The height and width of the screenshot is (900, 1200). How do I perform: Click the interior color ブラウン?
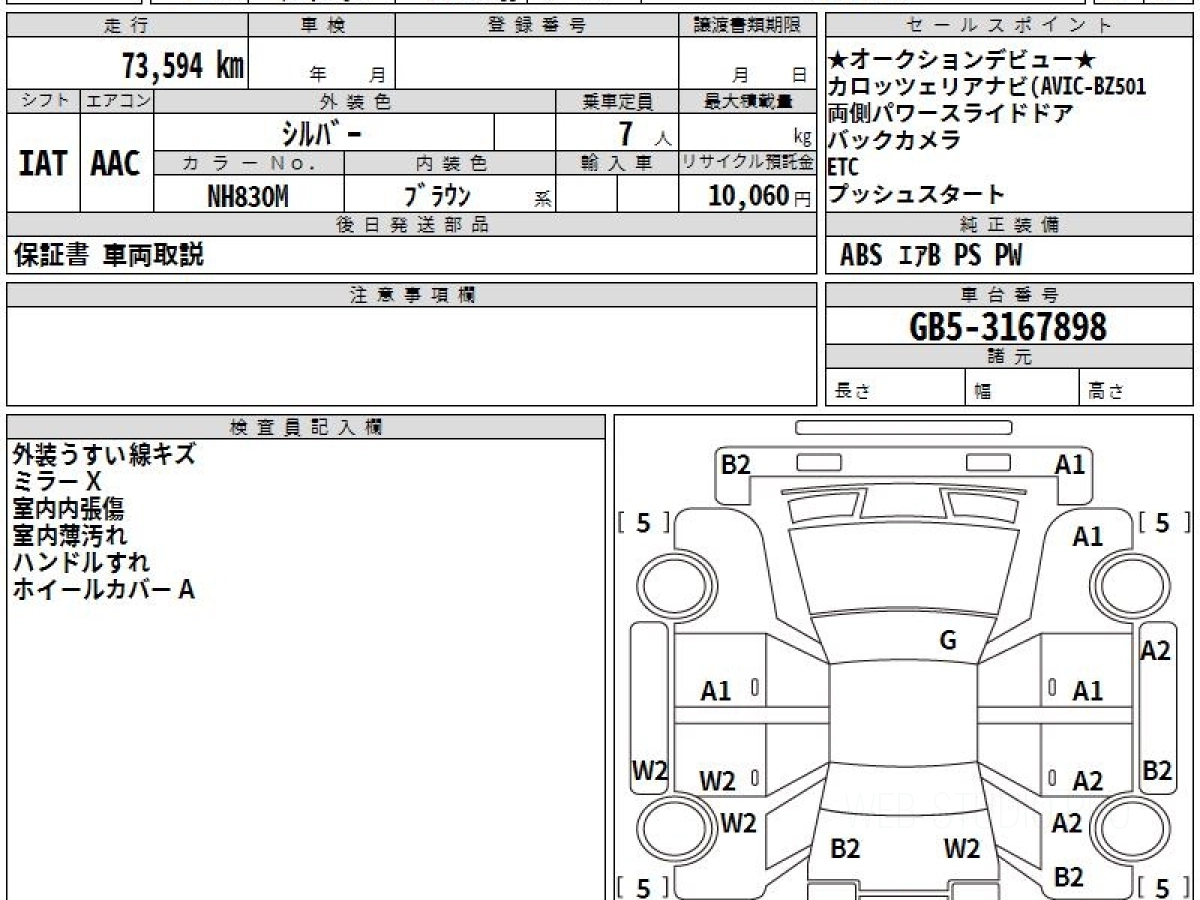(x=437, y=196)
